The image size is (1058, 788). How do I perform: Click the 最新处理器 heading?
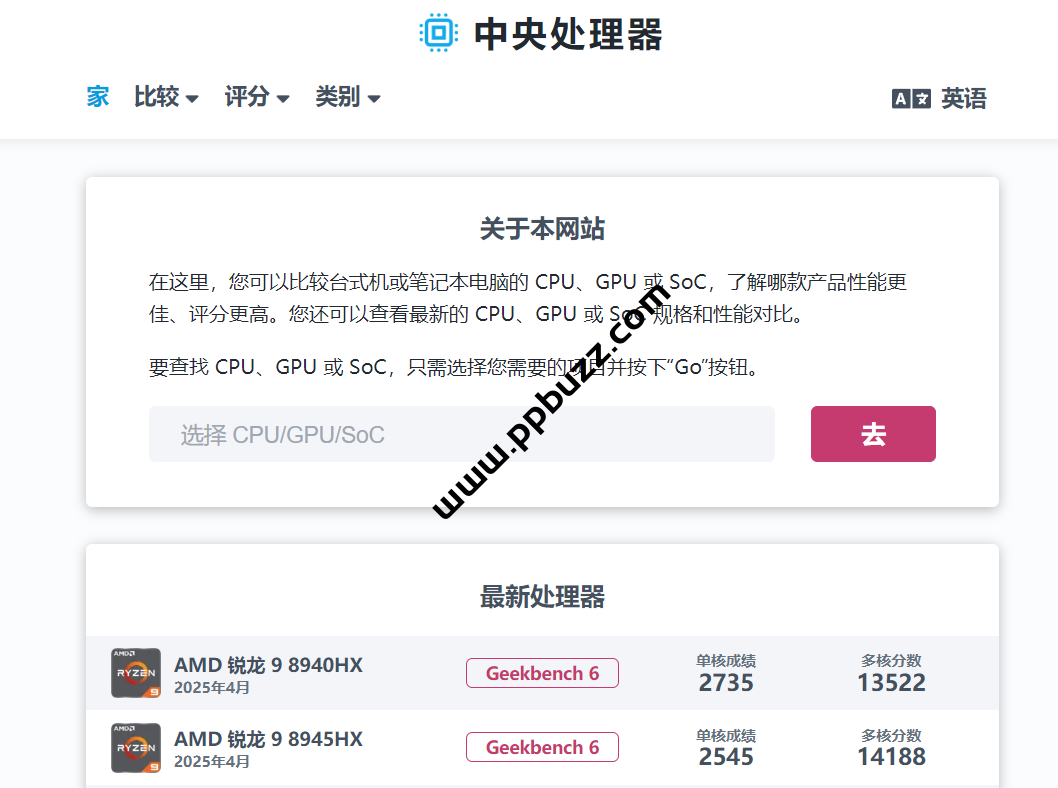(542, 597)
